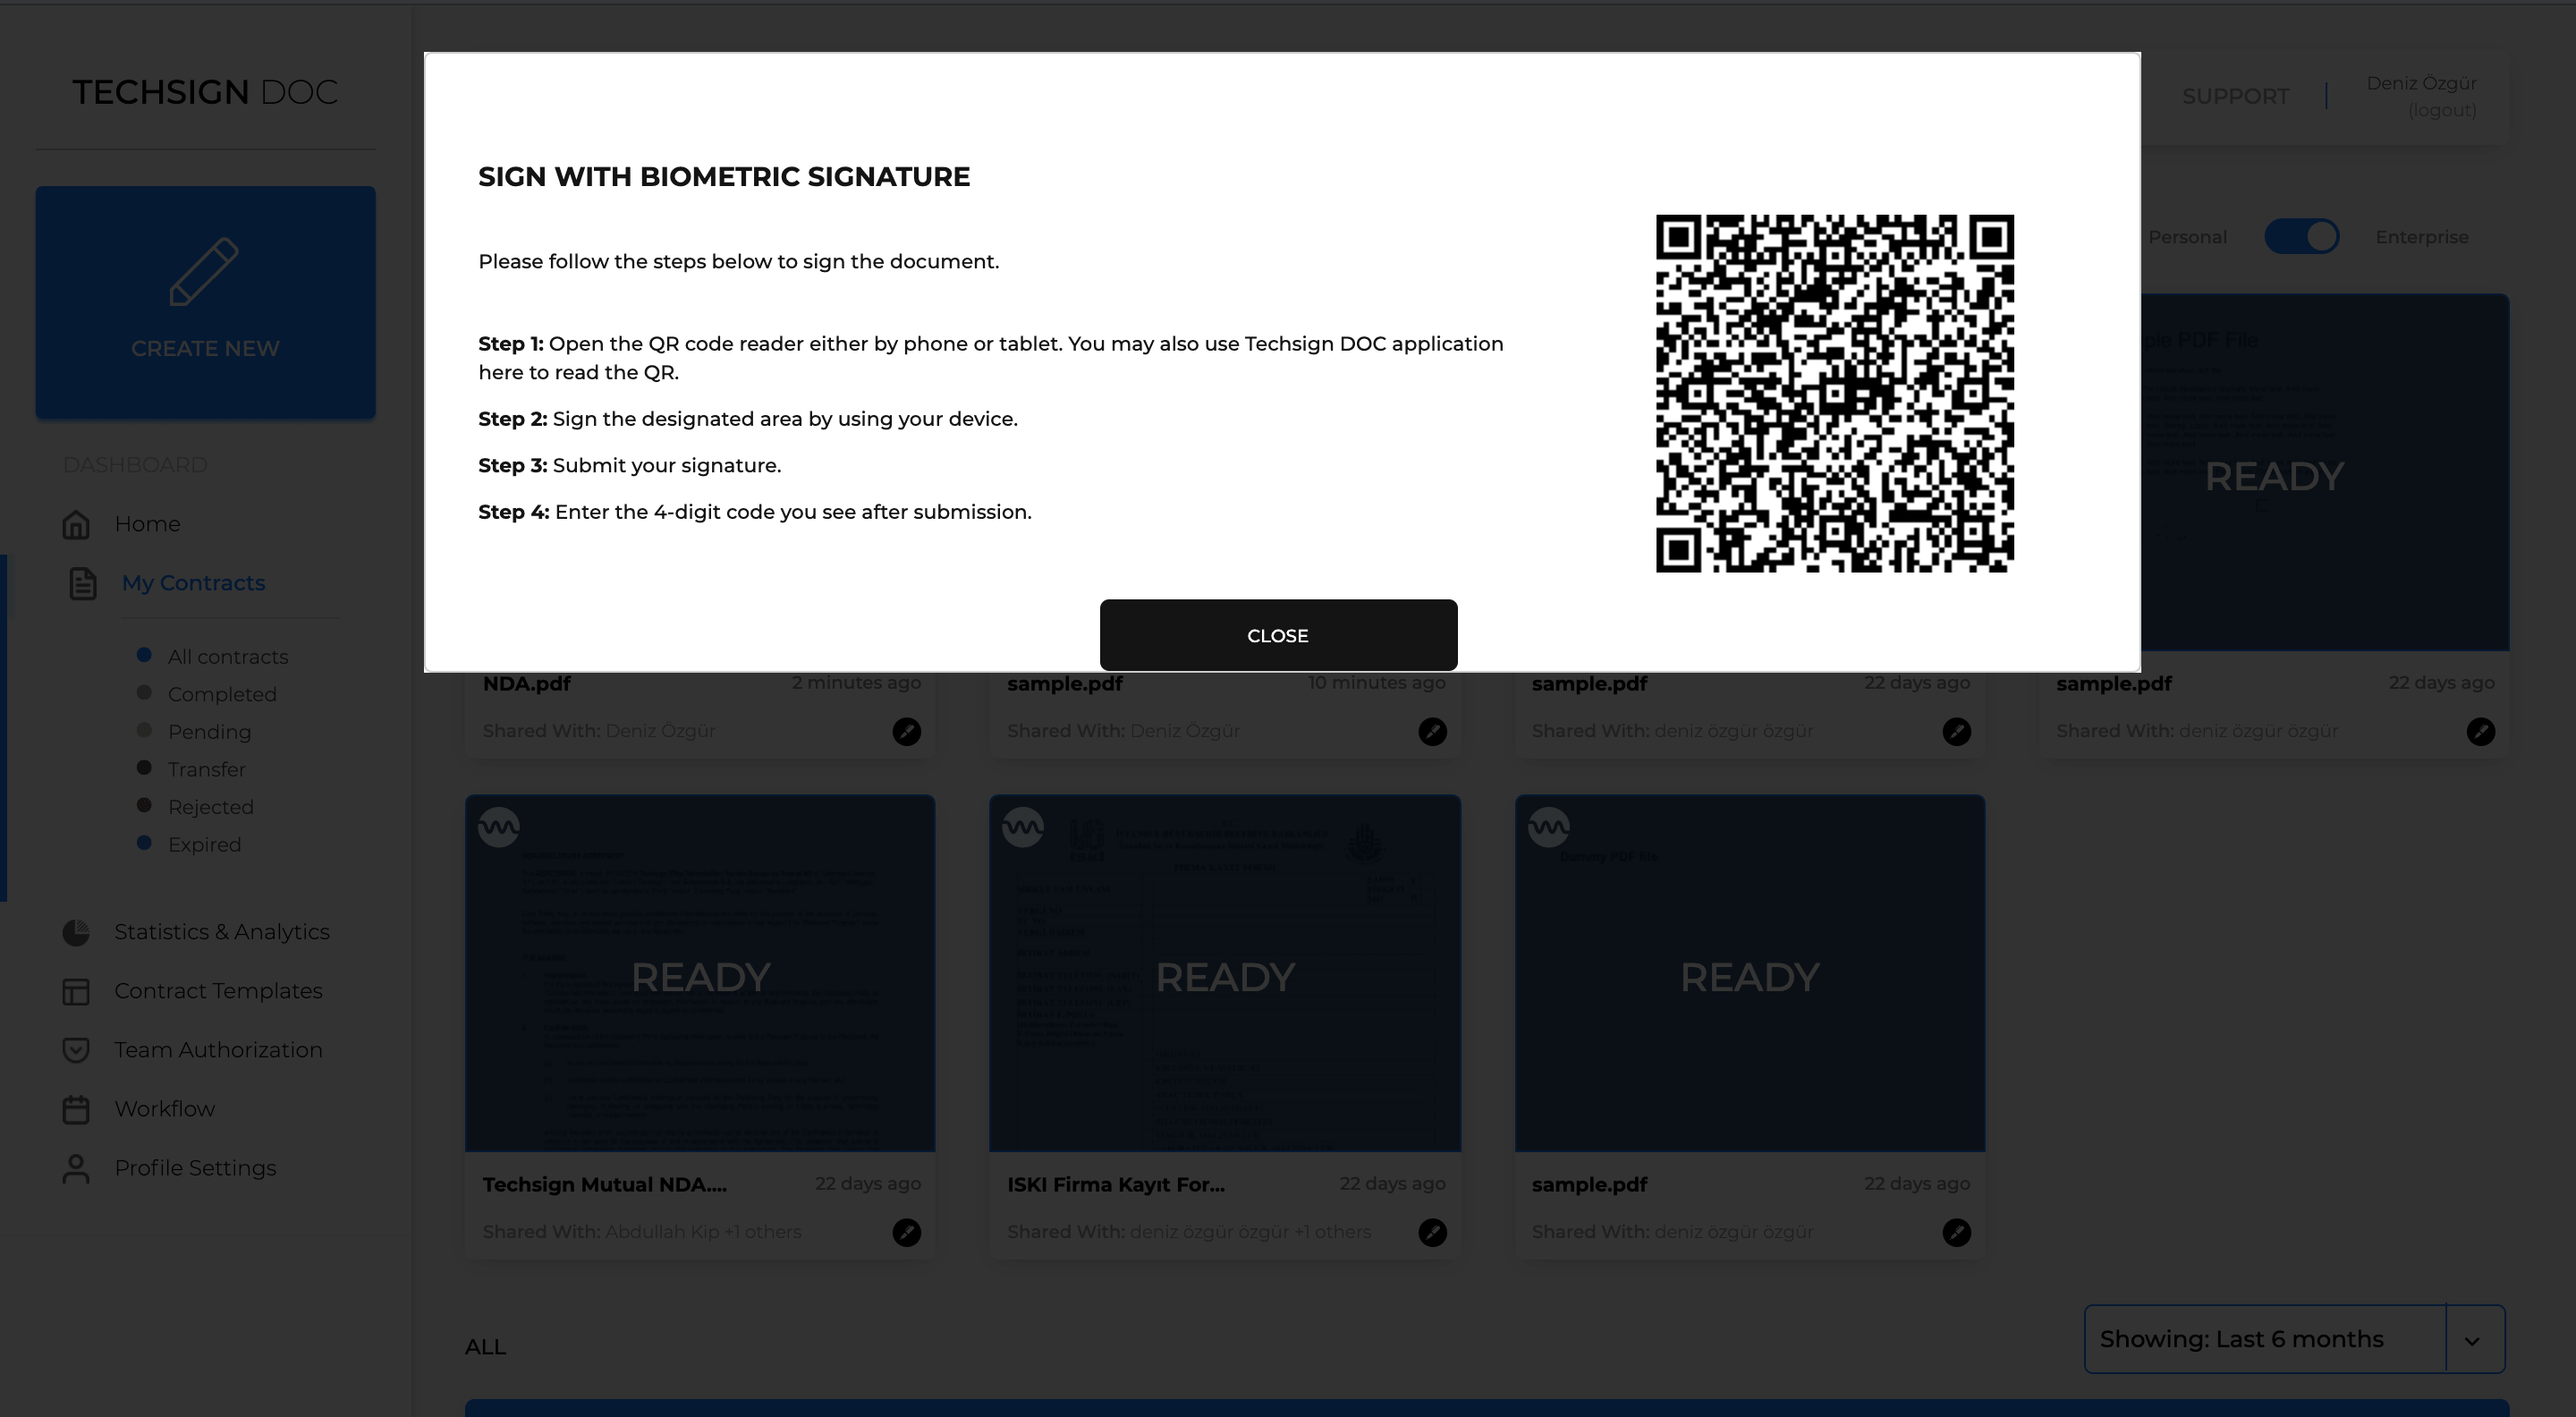Open Contract Templates page

pos(218,991)
